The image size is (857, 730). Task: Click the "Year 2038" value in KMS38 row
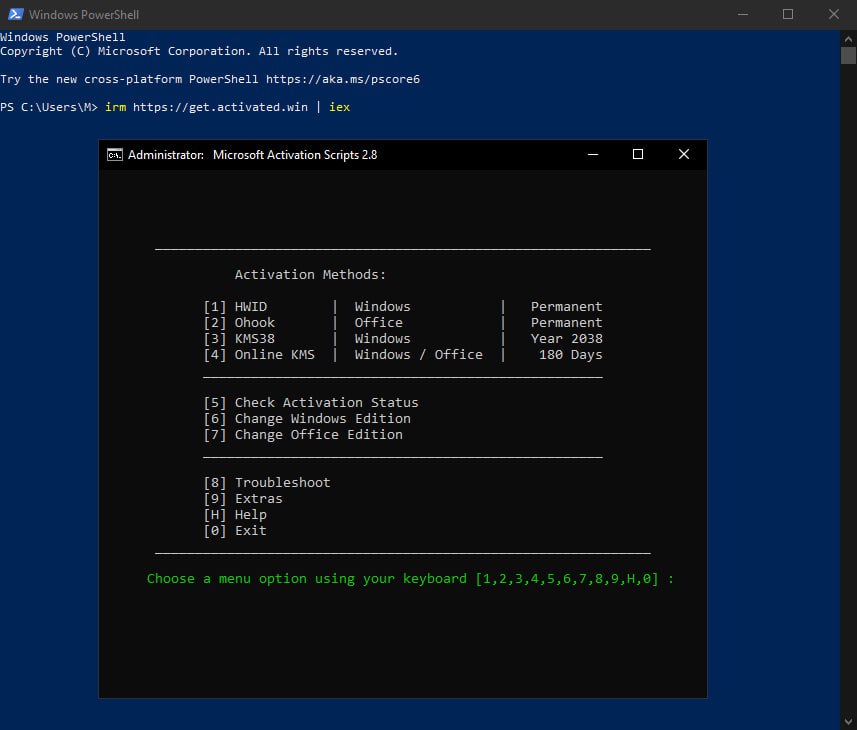[x=567, y=339]
